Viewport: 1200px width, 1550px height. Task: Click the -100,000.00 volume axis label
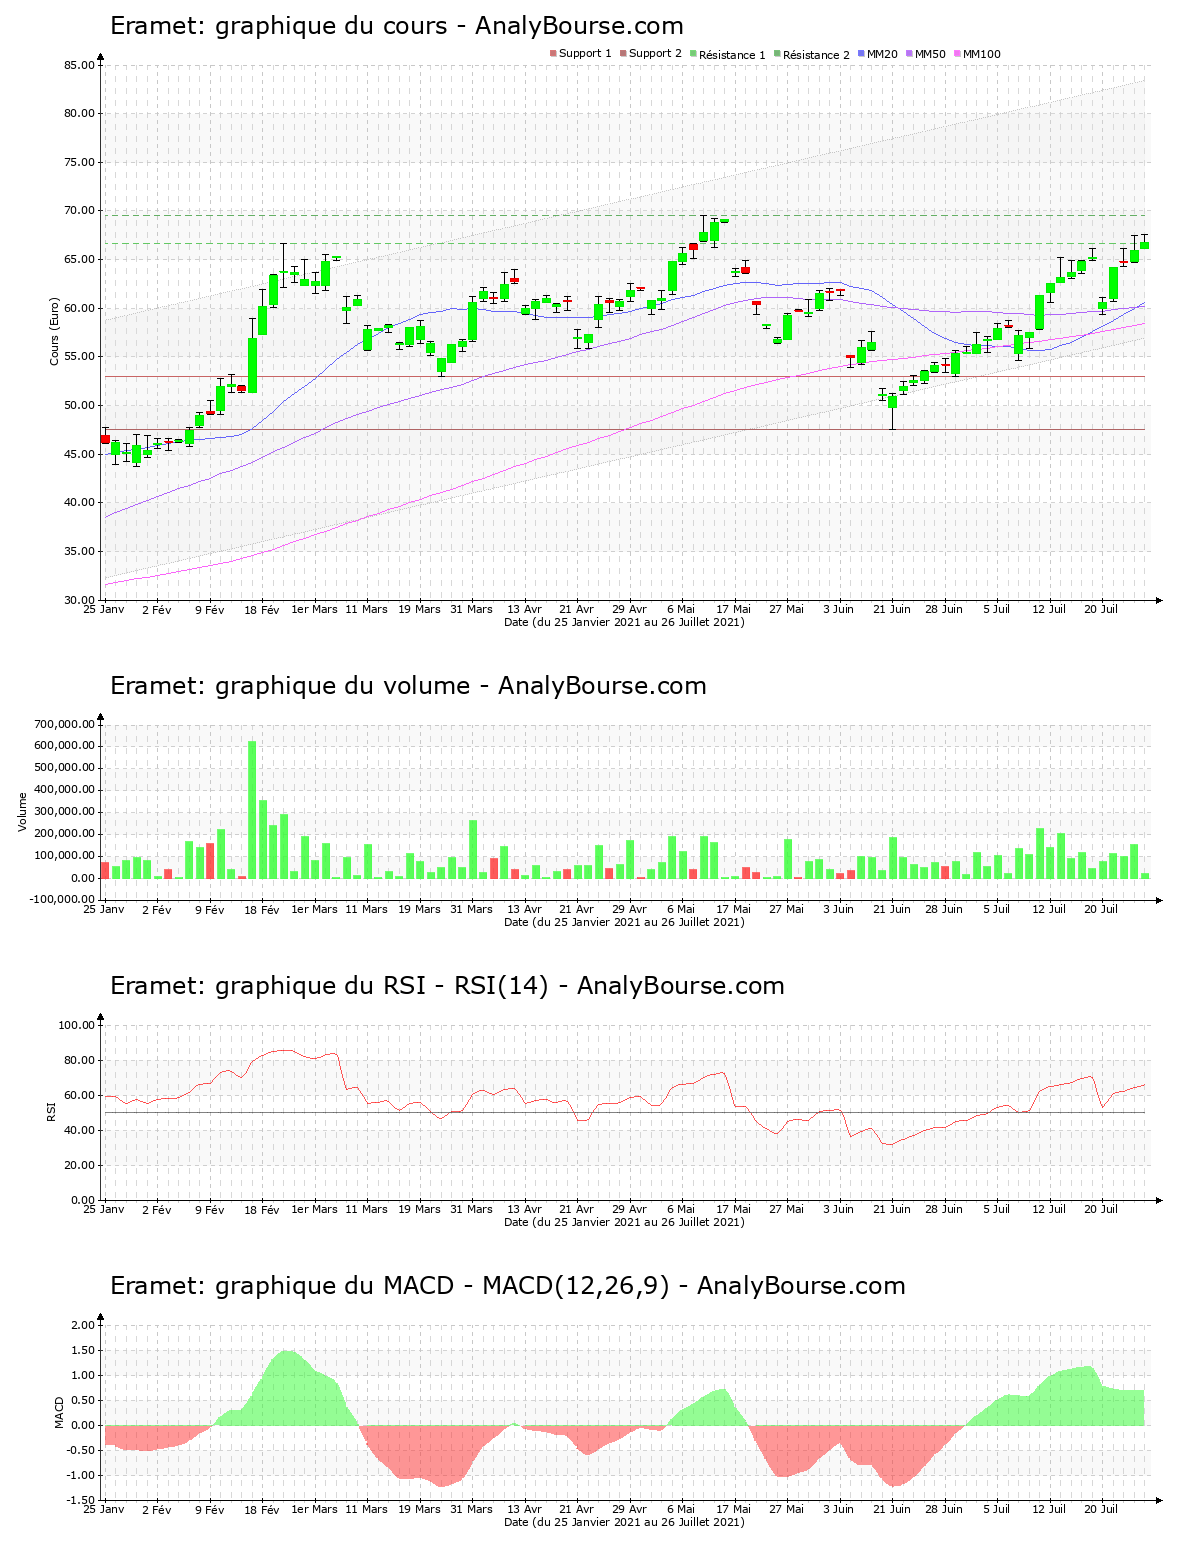(63, 900)
